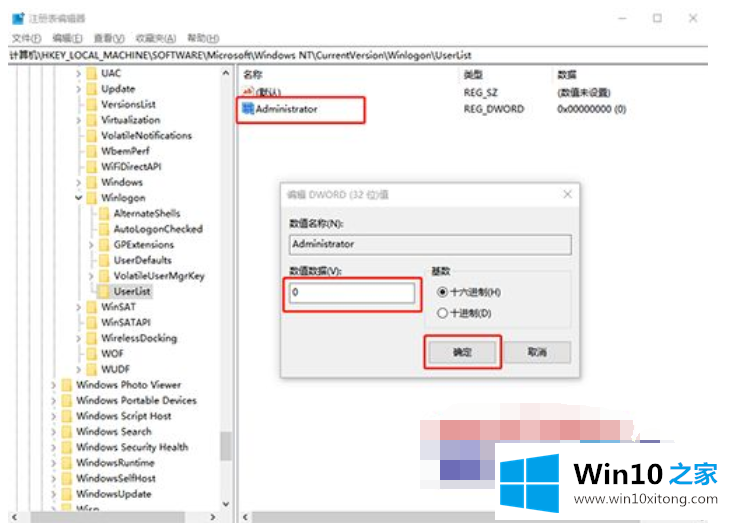The image size is (730, 525).
Task: Open the 文件(F) menu
Action: tap(26, 38)
